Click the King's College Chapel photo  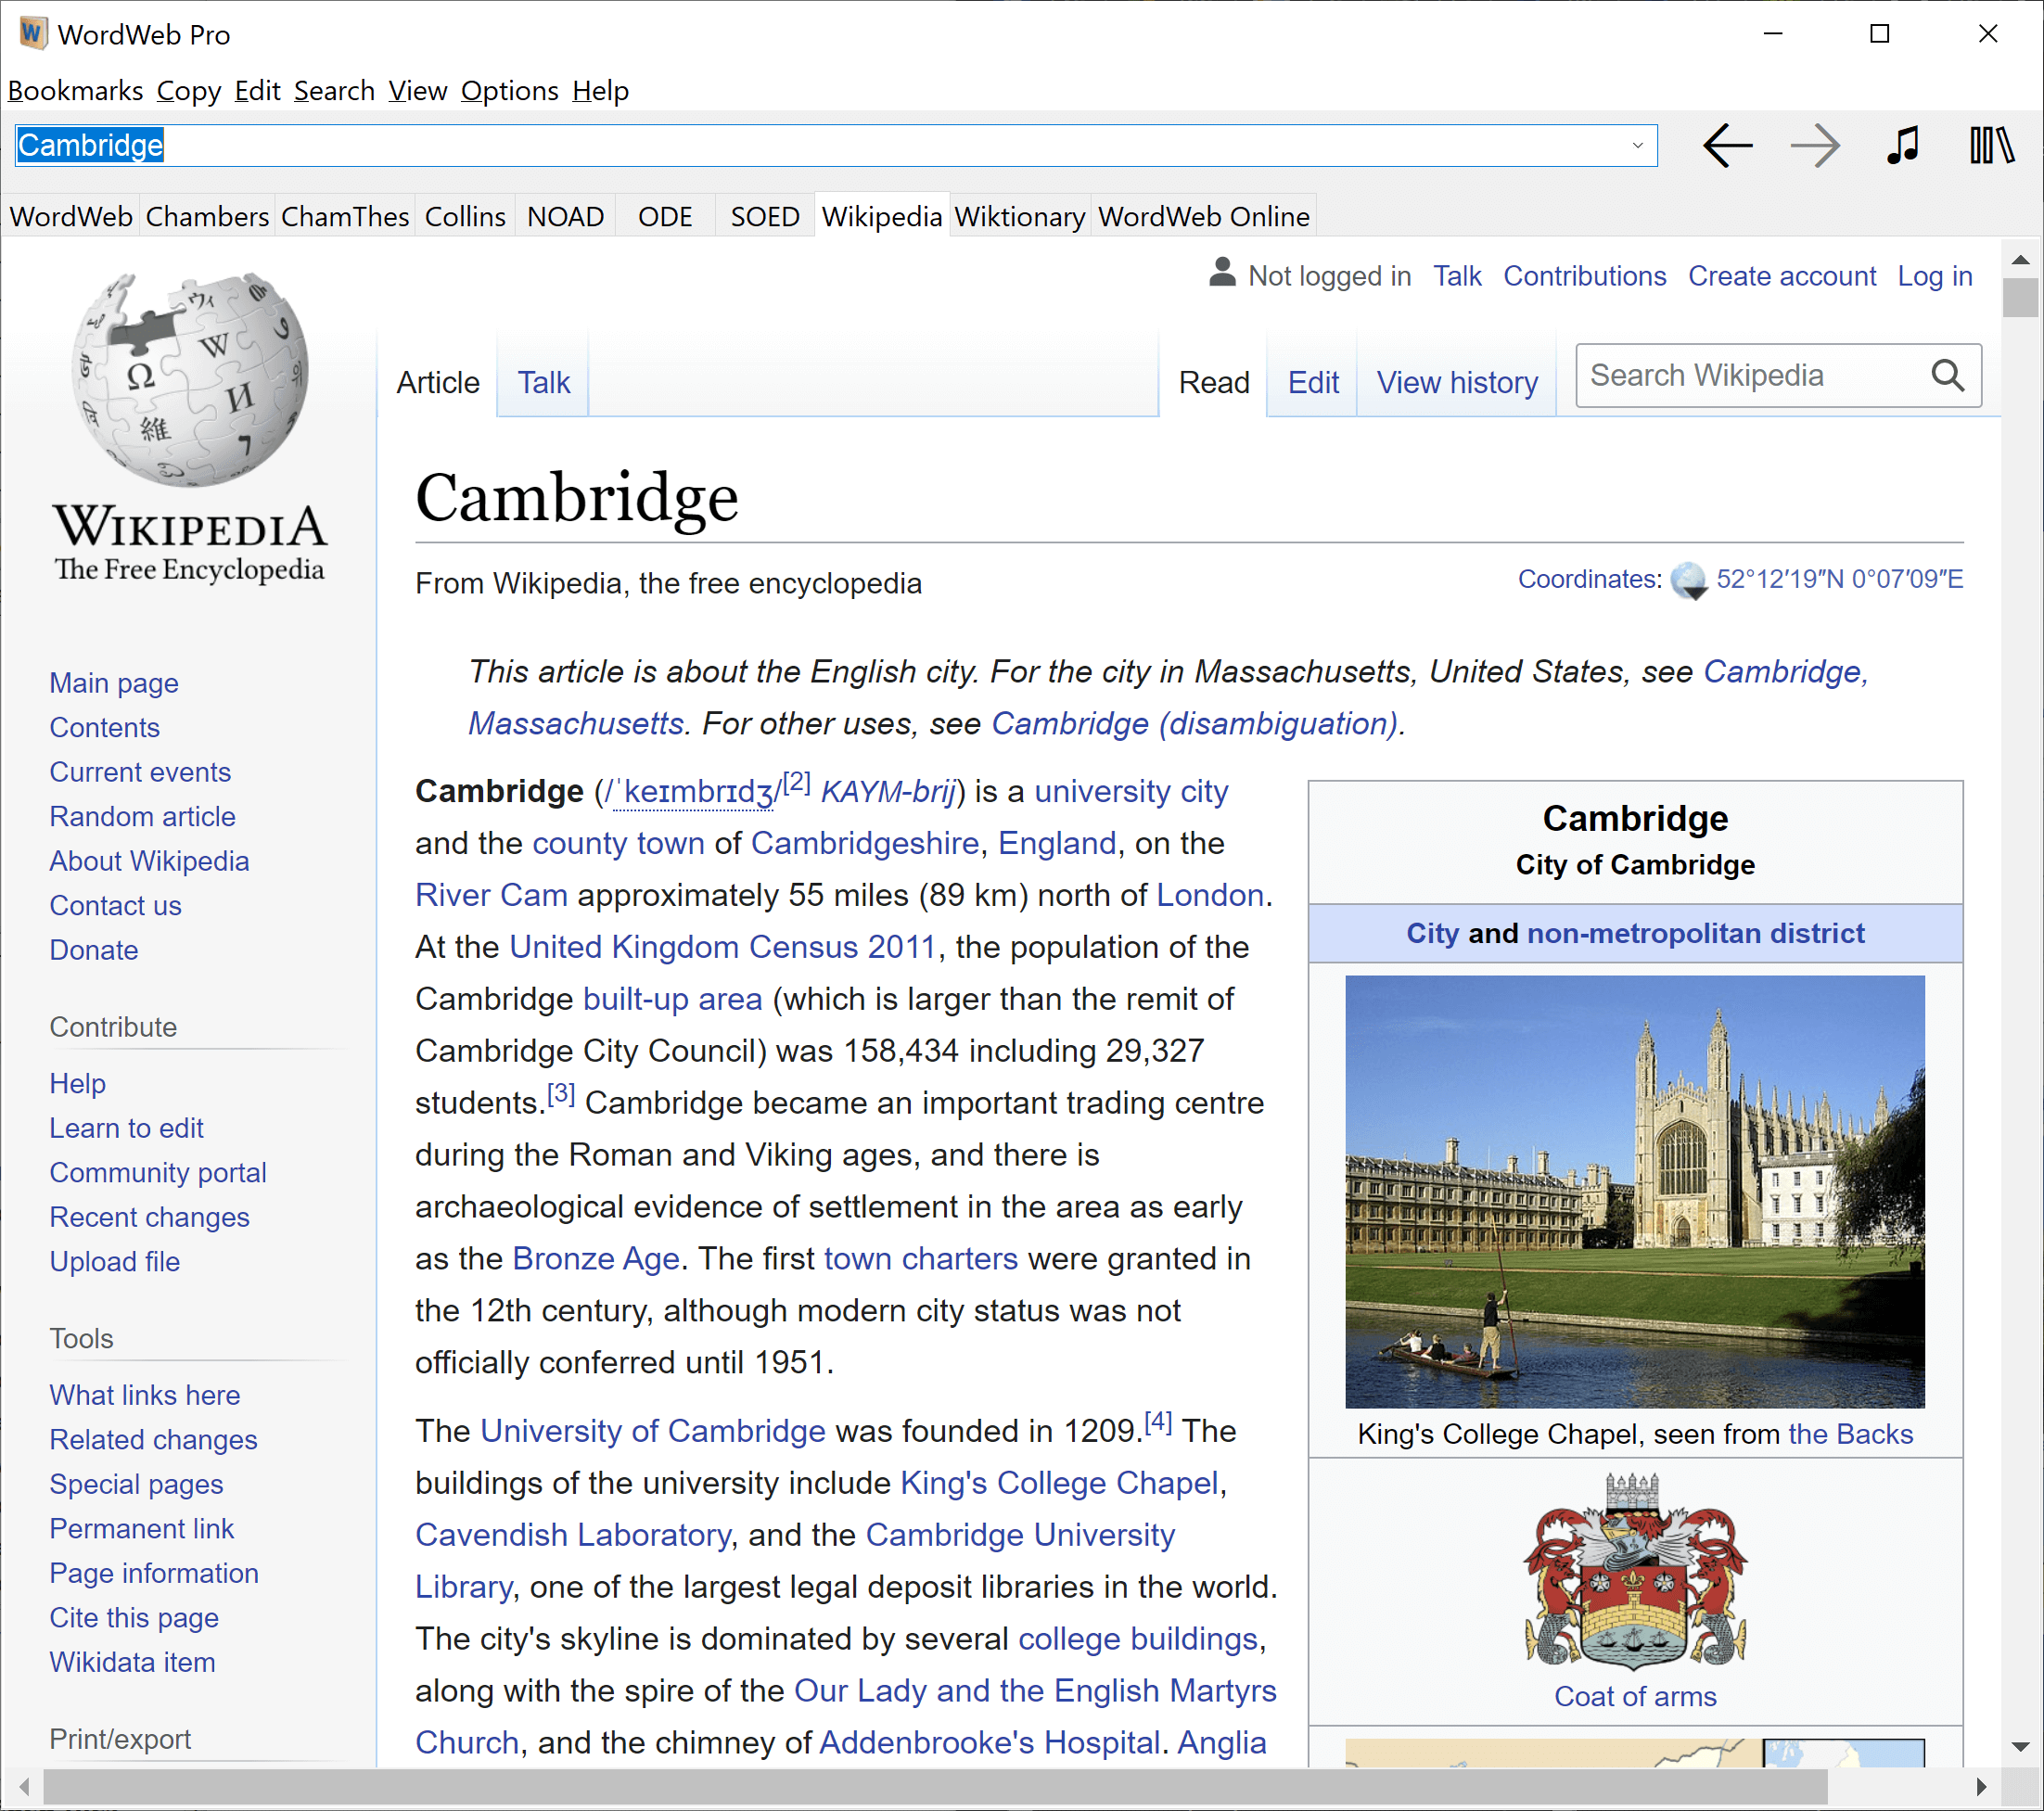pos(1634,1192)
